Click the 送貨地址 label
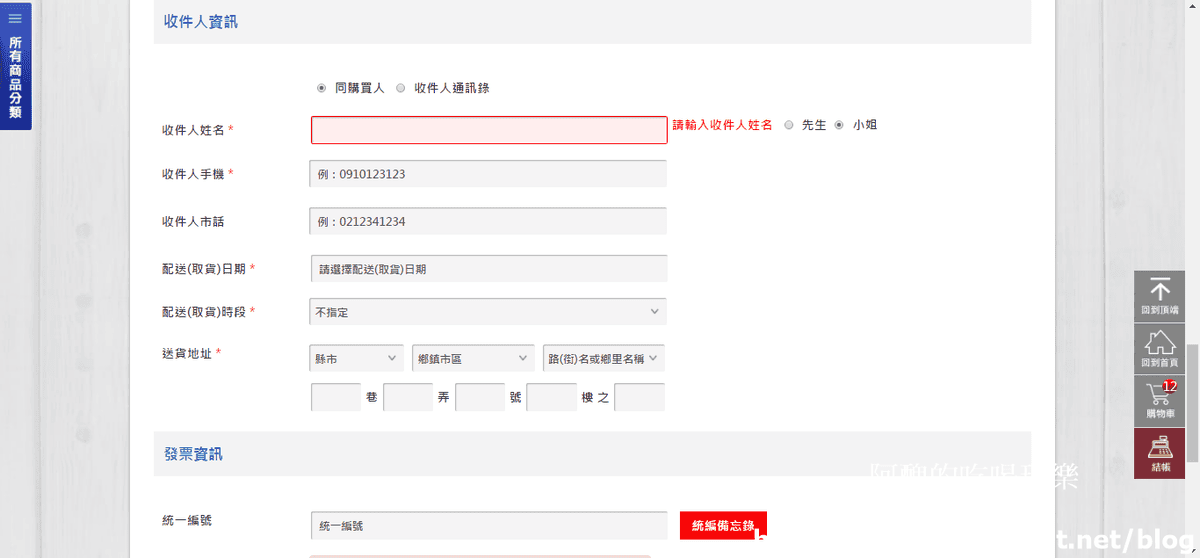Image resolution: width=1200 pixels, height=558 pixels. pos(187,353)
